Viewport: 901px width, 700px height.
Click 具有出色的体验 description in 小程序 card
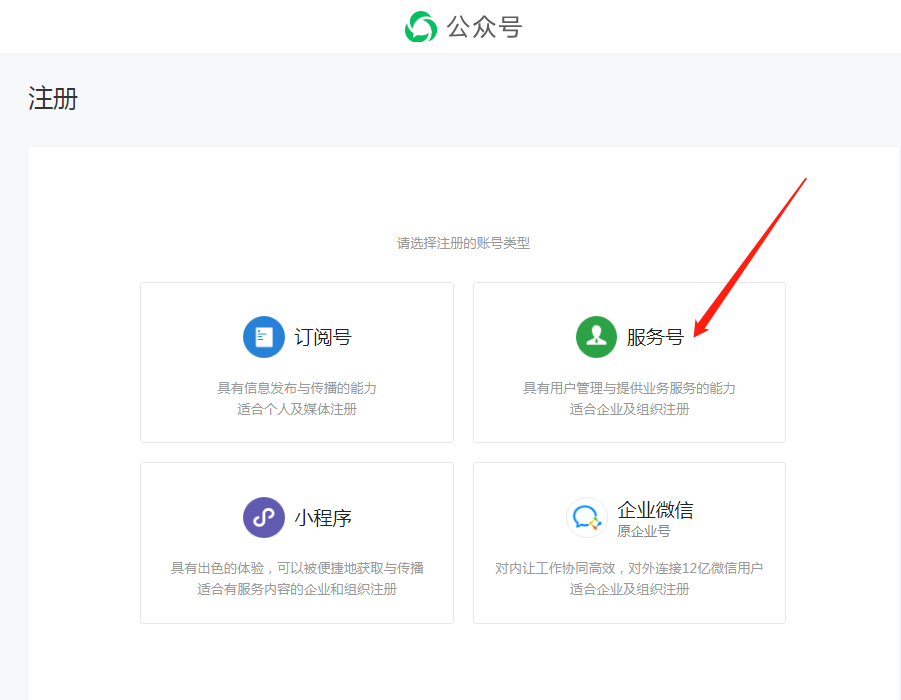(297, 568)
